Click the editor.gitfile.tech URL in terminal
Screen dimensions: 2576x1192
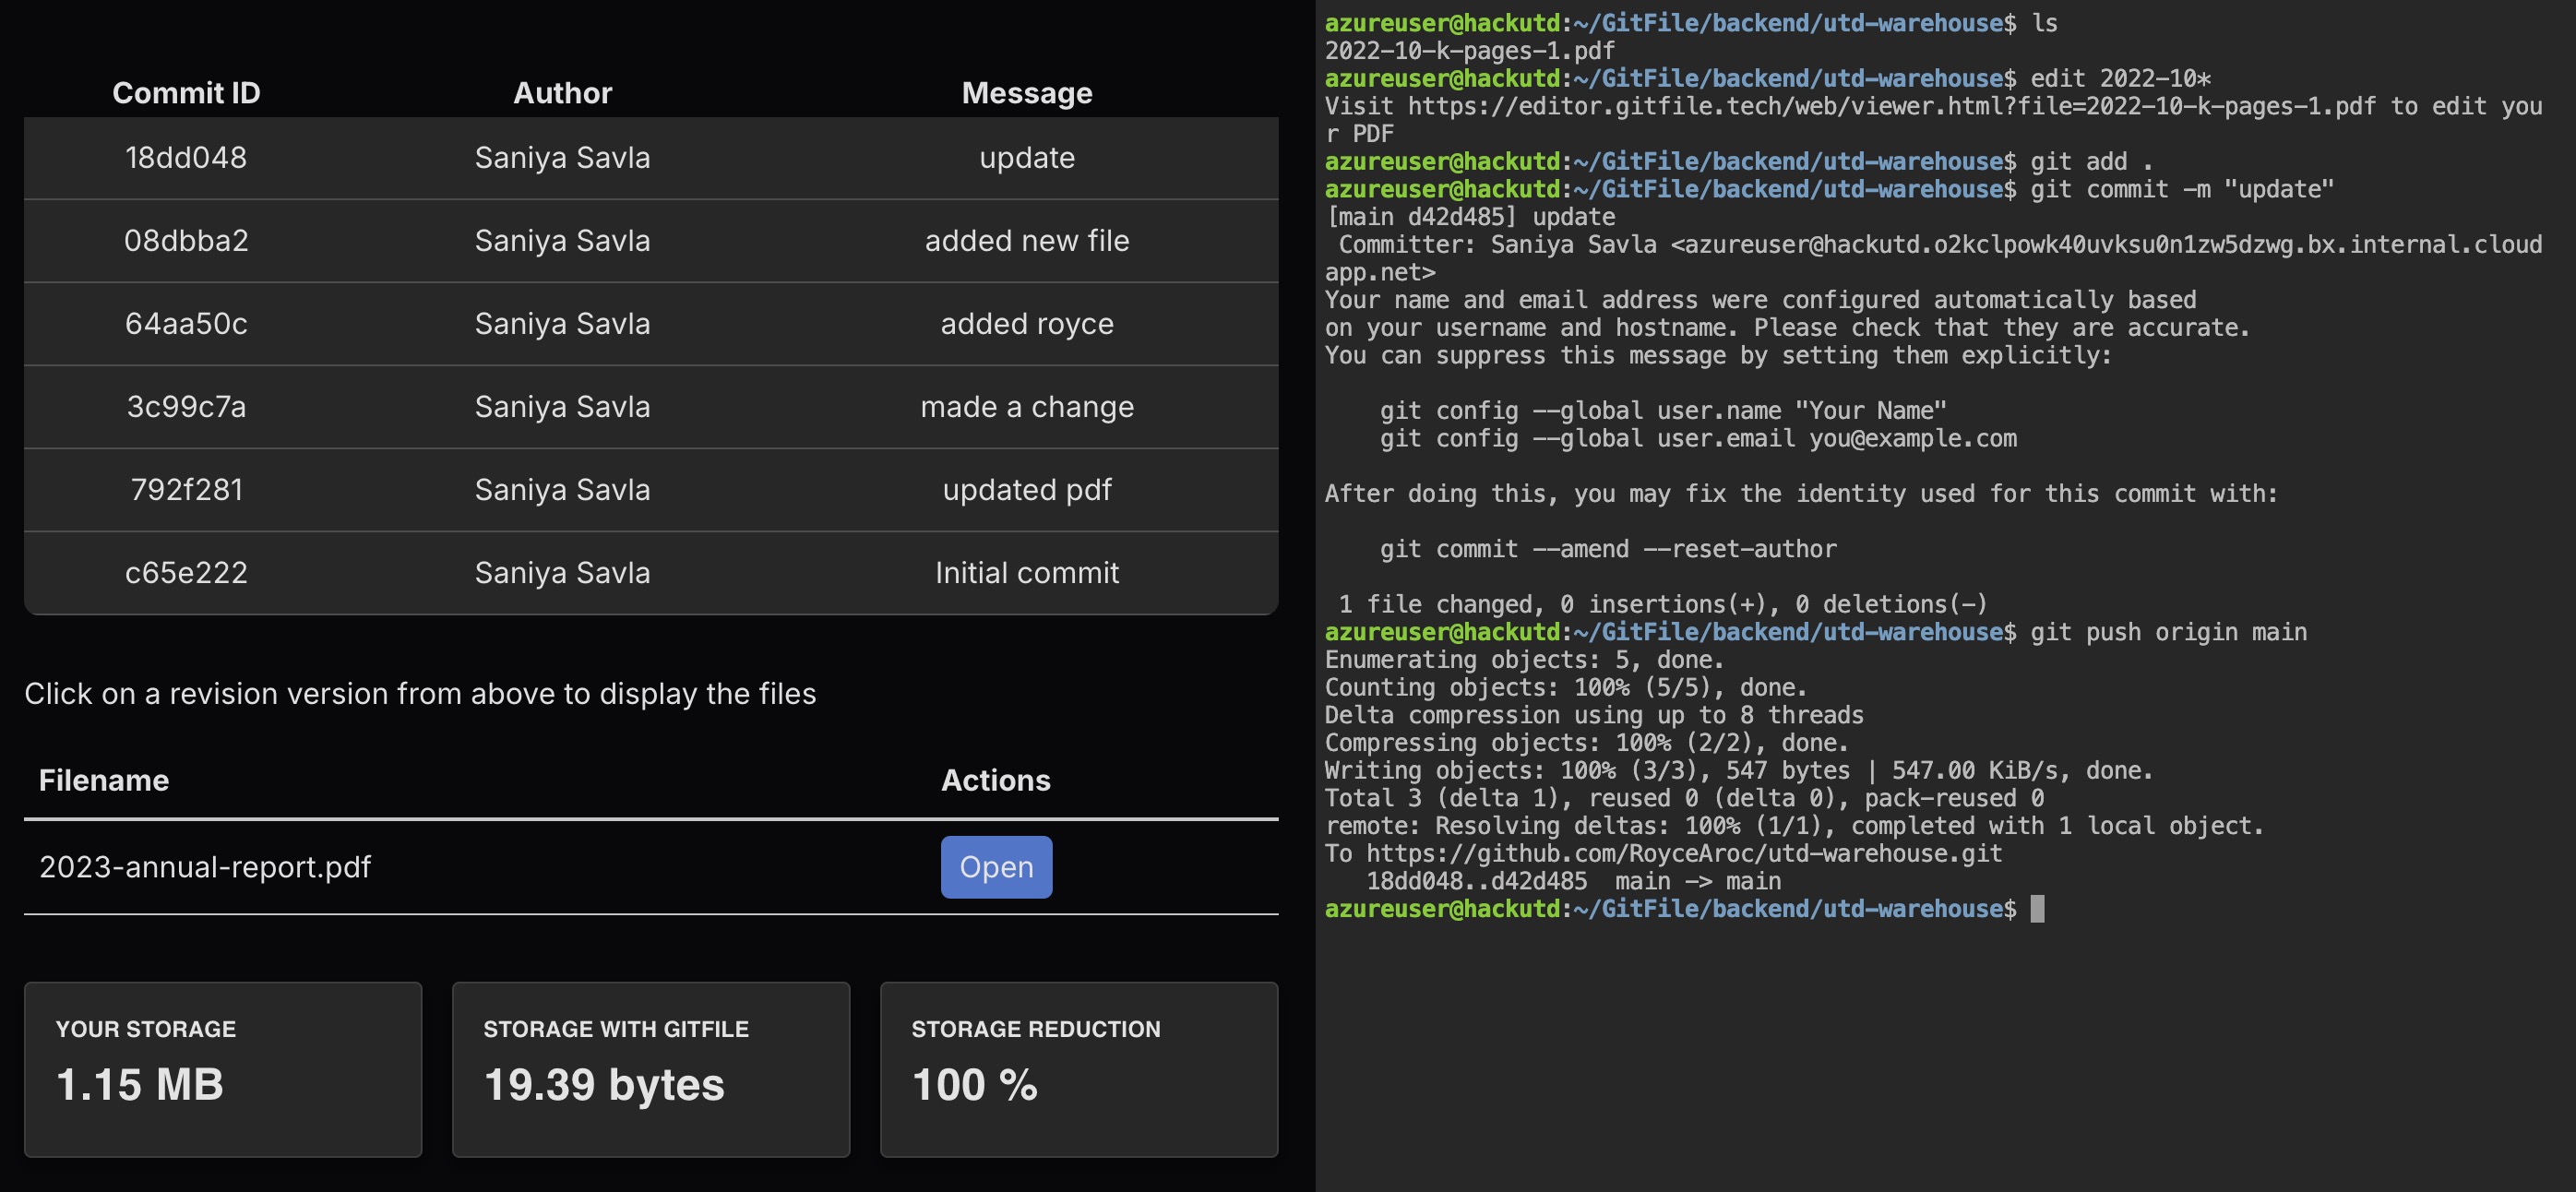[x=1890, y=106]
